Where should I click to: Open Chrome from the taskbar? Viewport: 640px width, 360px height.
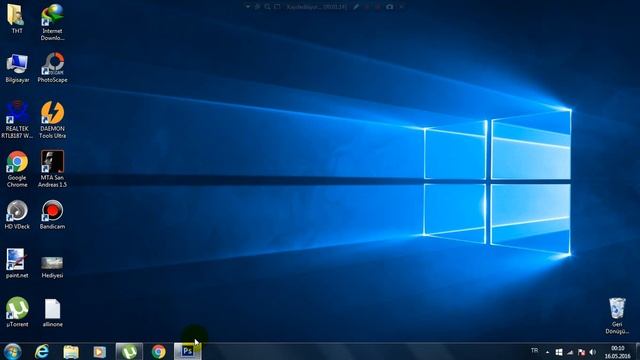(158, 351)
